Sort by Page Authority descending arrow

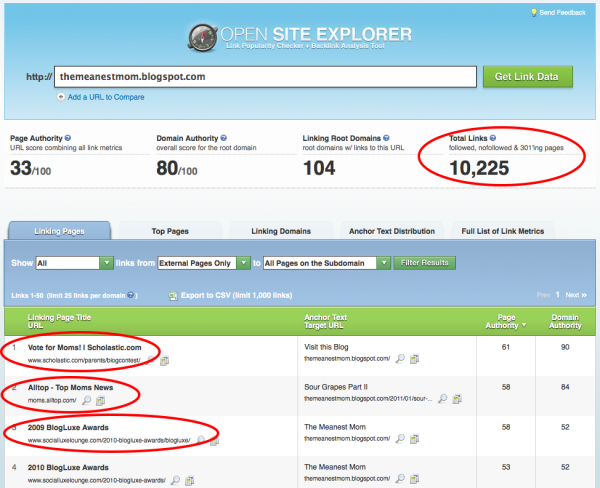click(x=524, y=325)
